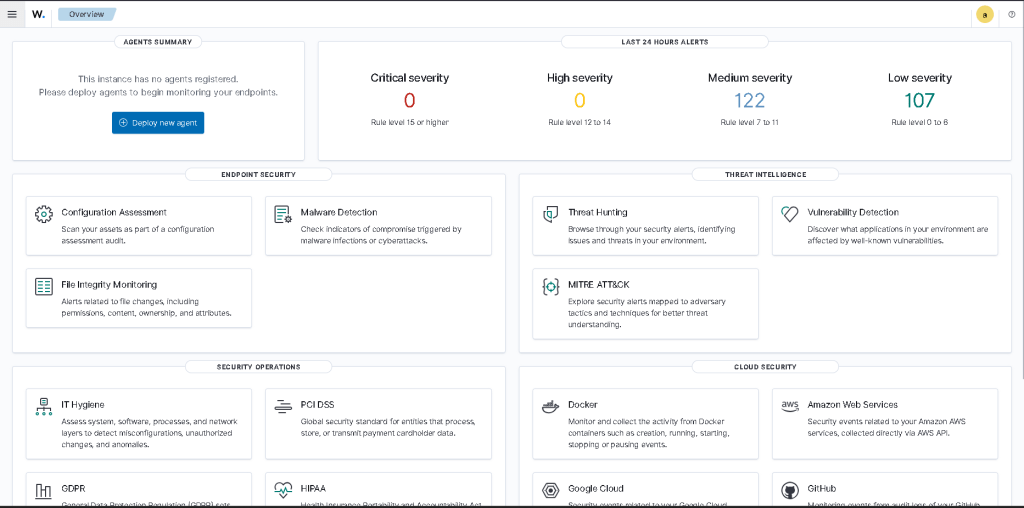This screenshot has height=508, width=1024.
Task: Open the PCI DSS card
Action: (x=378, y=423)
